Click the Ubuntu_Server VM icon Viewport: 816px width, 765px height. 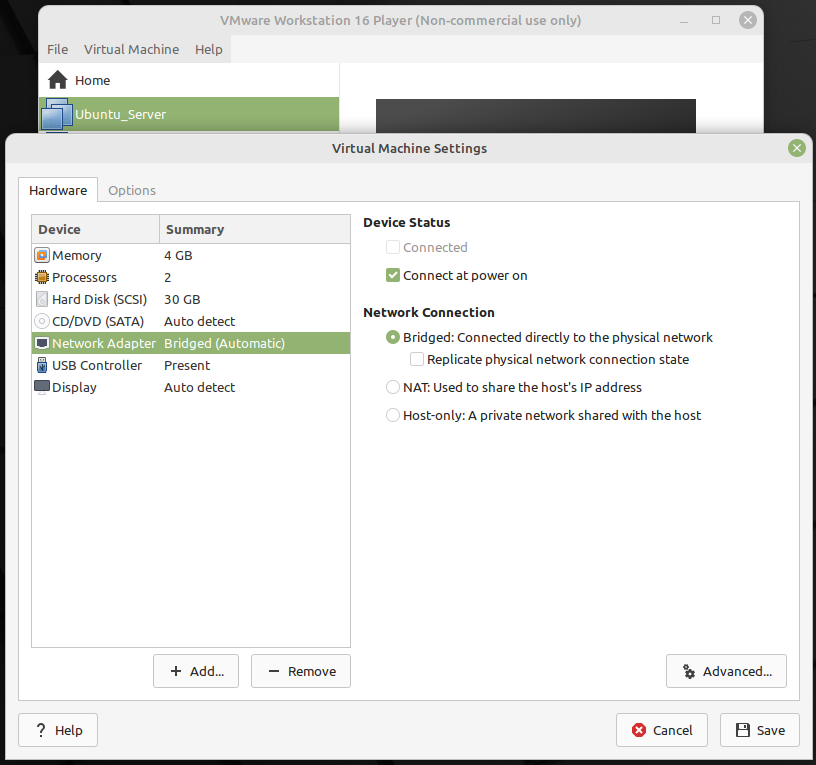[x=56, y=114]
